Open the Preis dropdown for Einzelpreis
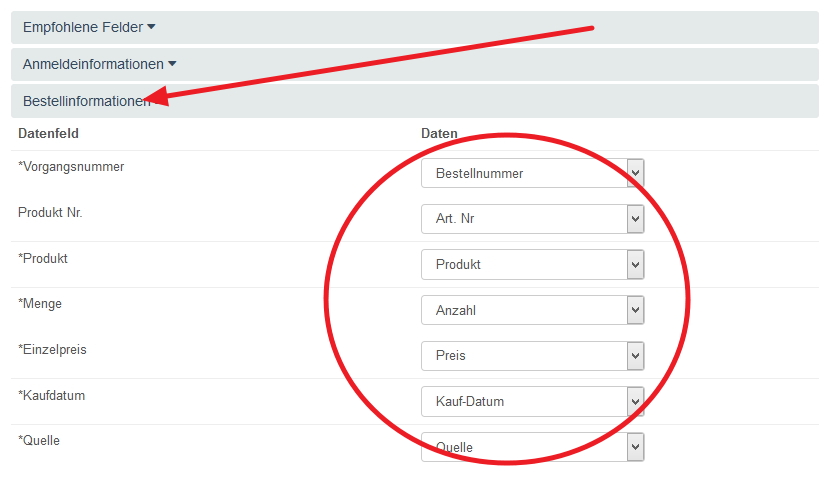 532,356
